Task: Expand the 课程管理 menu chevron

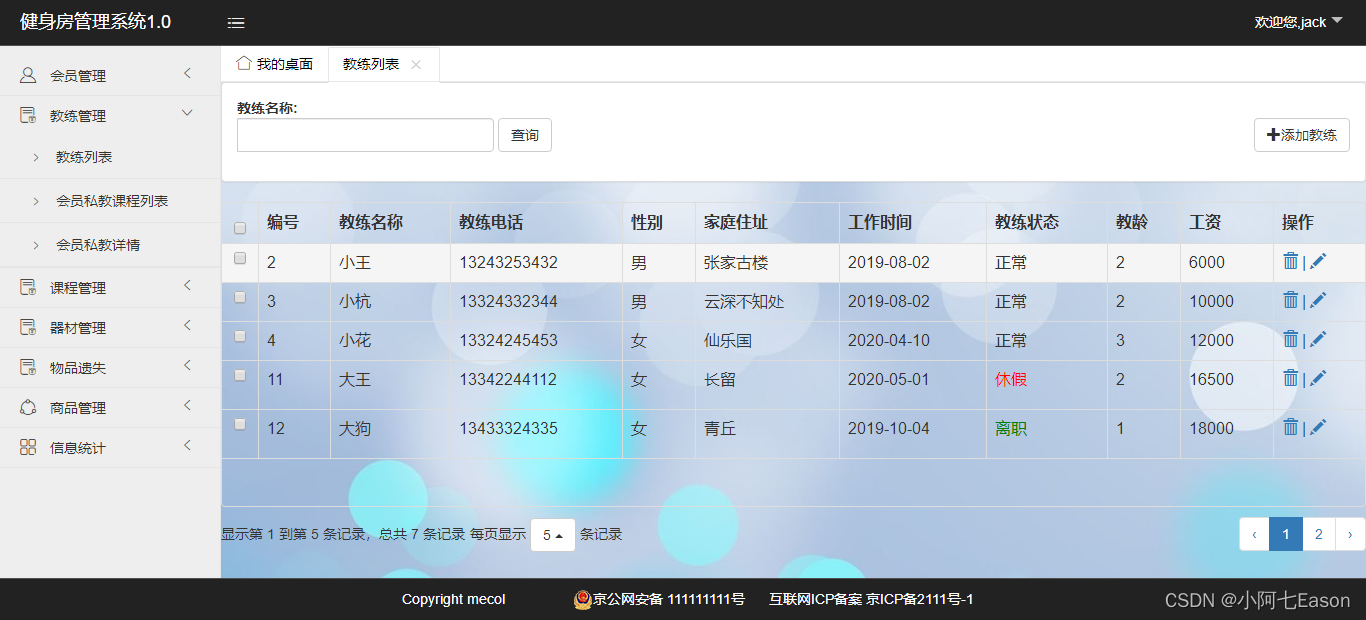Action: tap(187, 285)
